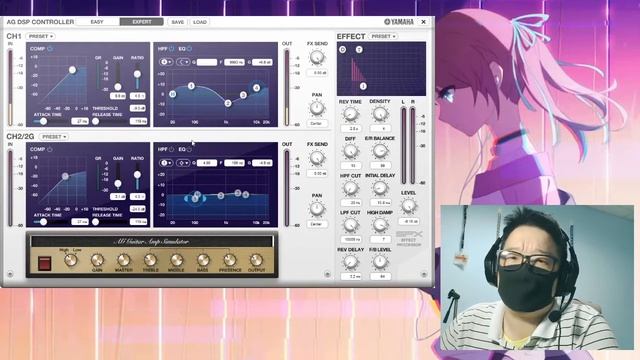Viewport: 640px width, 360px height.
Task: Close the AG DSP Controller window
Action: (424, 22)
